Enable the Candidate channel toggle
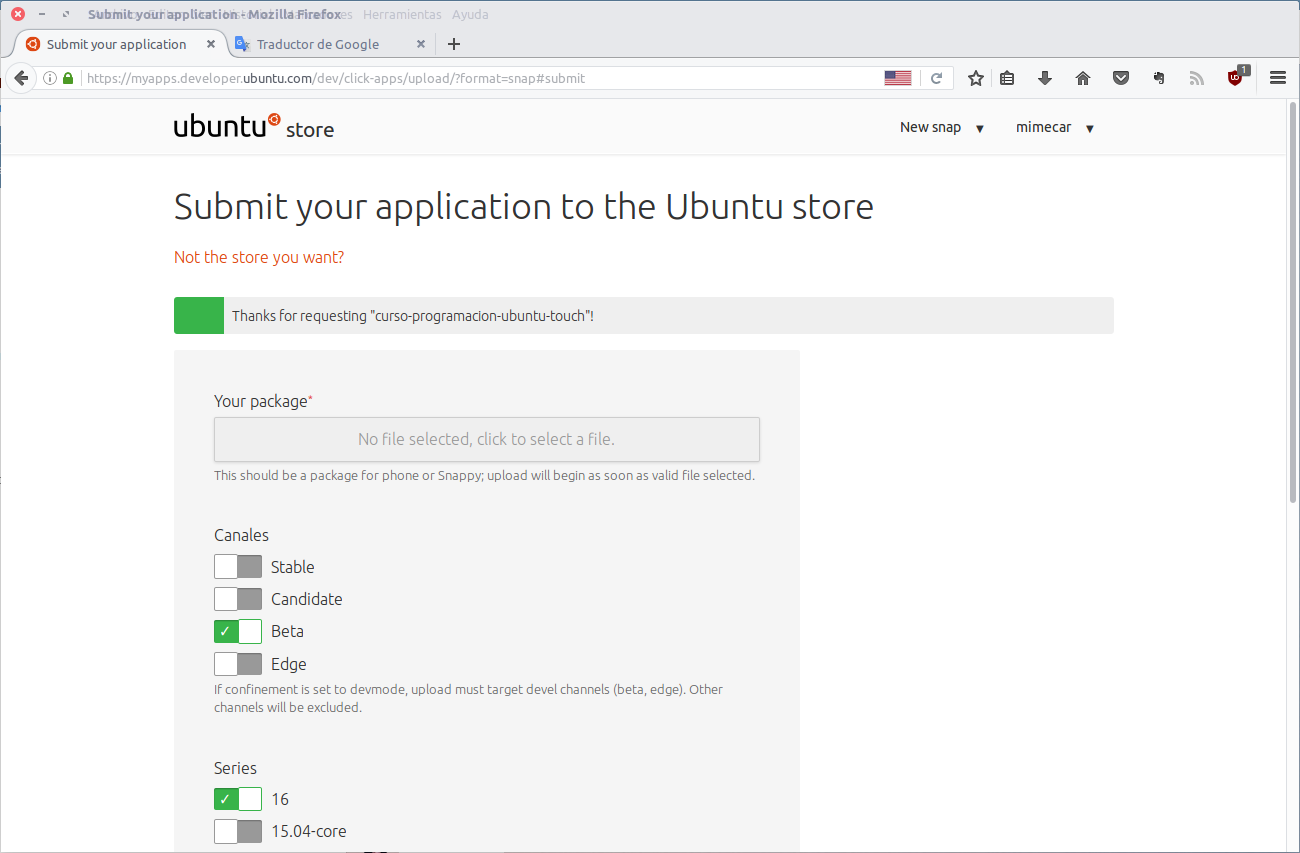 pos(238,599)
